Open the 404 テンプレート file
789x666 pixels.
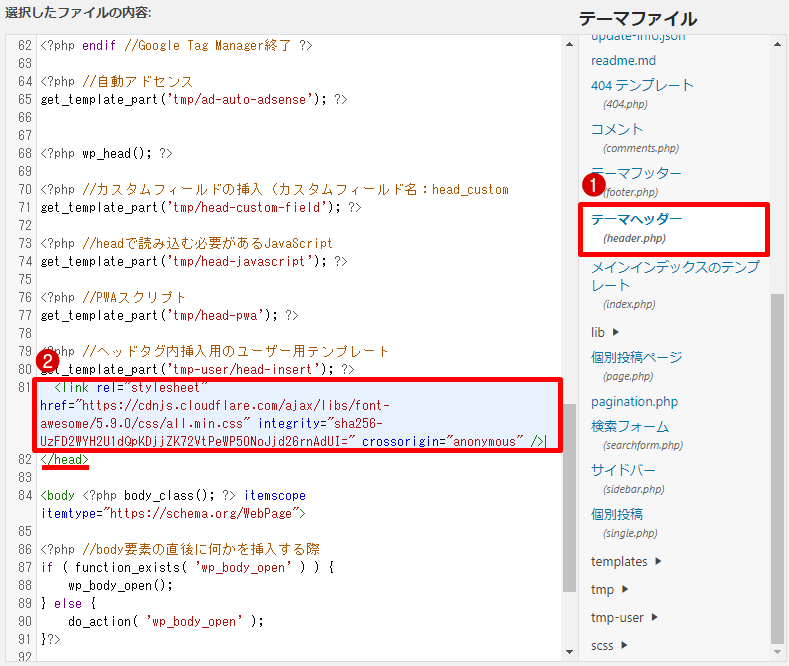(x=642, y=85)
